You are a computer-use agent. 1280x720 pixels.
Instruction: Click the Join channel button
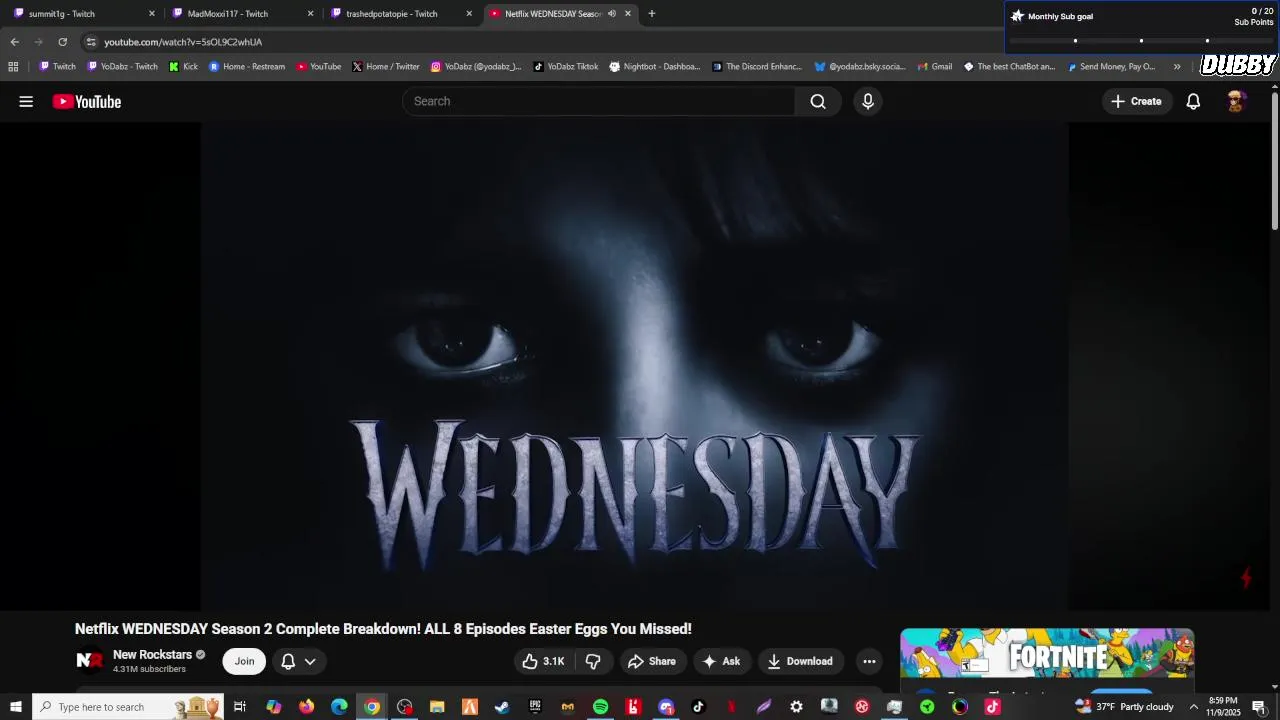(244, 661)
